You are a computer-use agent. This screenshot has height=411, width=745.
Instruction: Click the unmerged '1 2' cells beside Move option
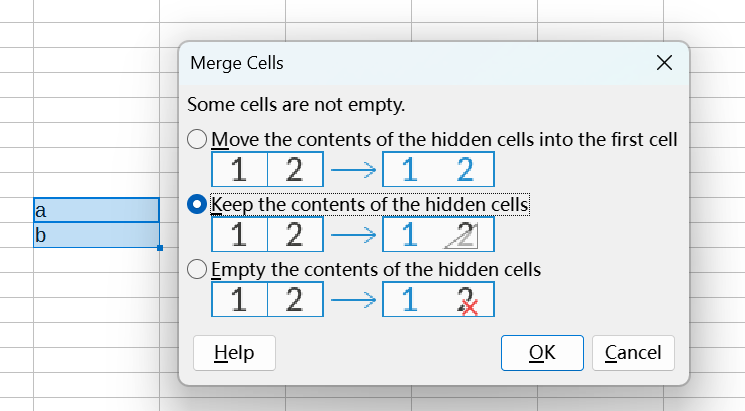[267, 170]
